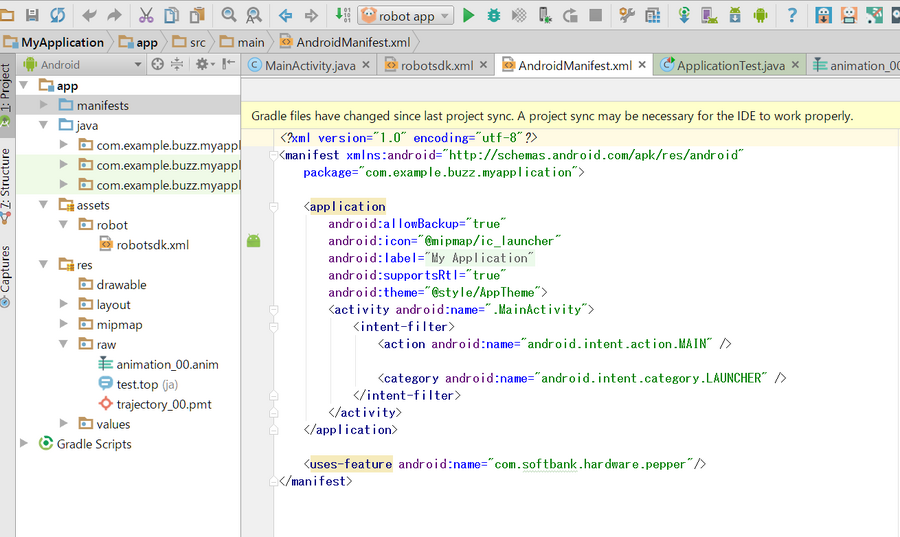This screenshot has width=900, height=537.
Task: Open the robot app run configuration dropdown
Action: point(405,15)
